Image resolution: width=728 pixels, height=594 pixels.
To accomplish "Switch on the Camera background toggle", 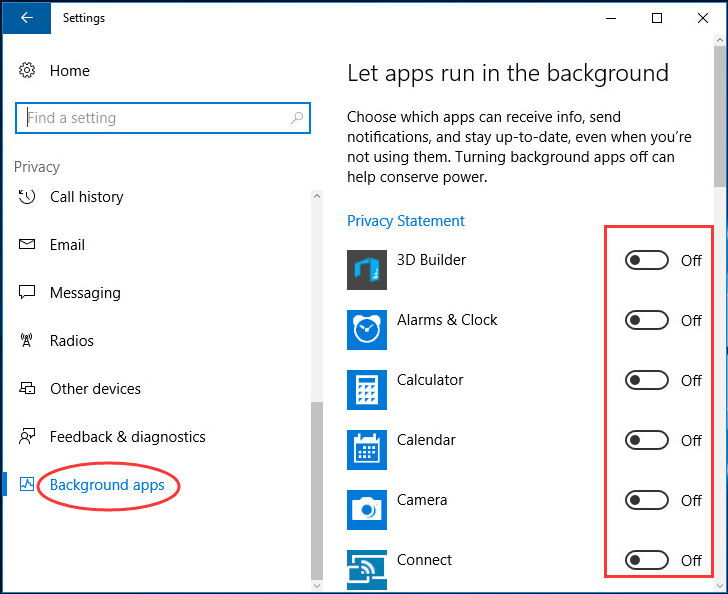I will click(646, 500).
